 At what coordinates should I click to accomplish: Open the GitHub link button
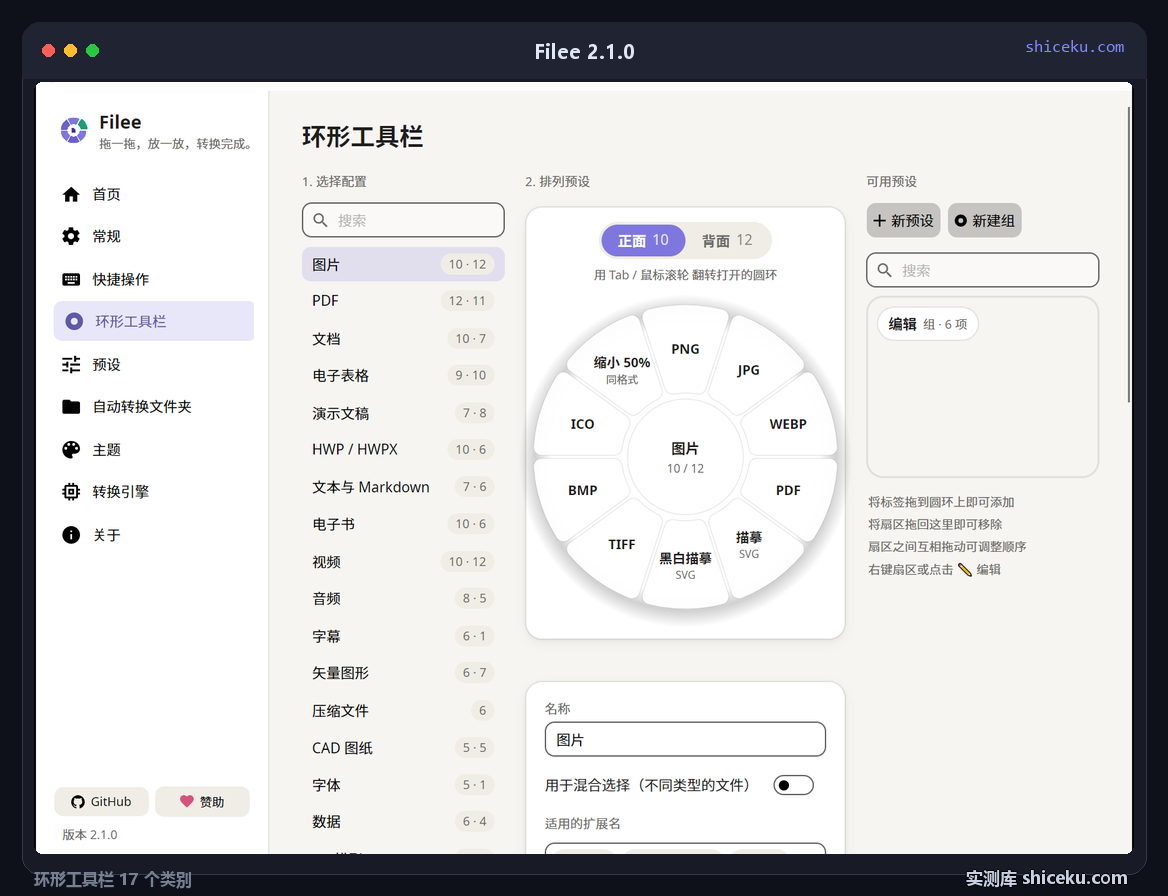tap(101, 801)
